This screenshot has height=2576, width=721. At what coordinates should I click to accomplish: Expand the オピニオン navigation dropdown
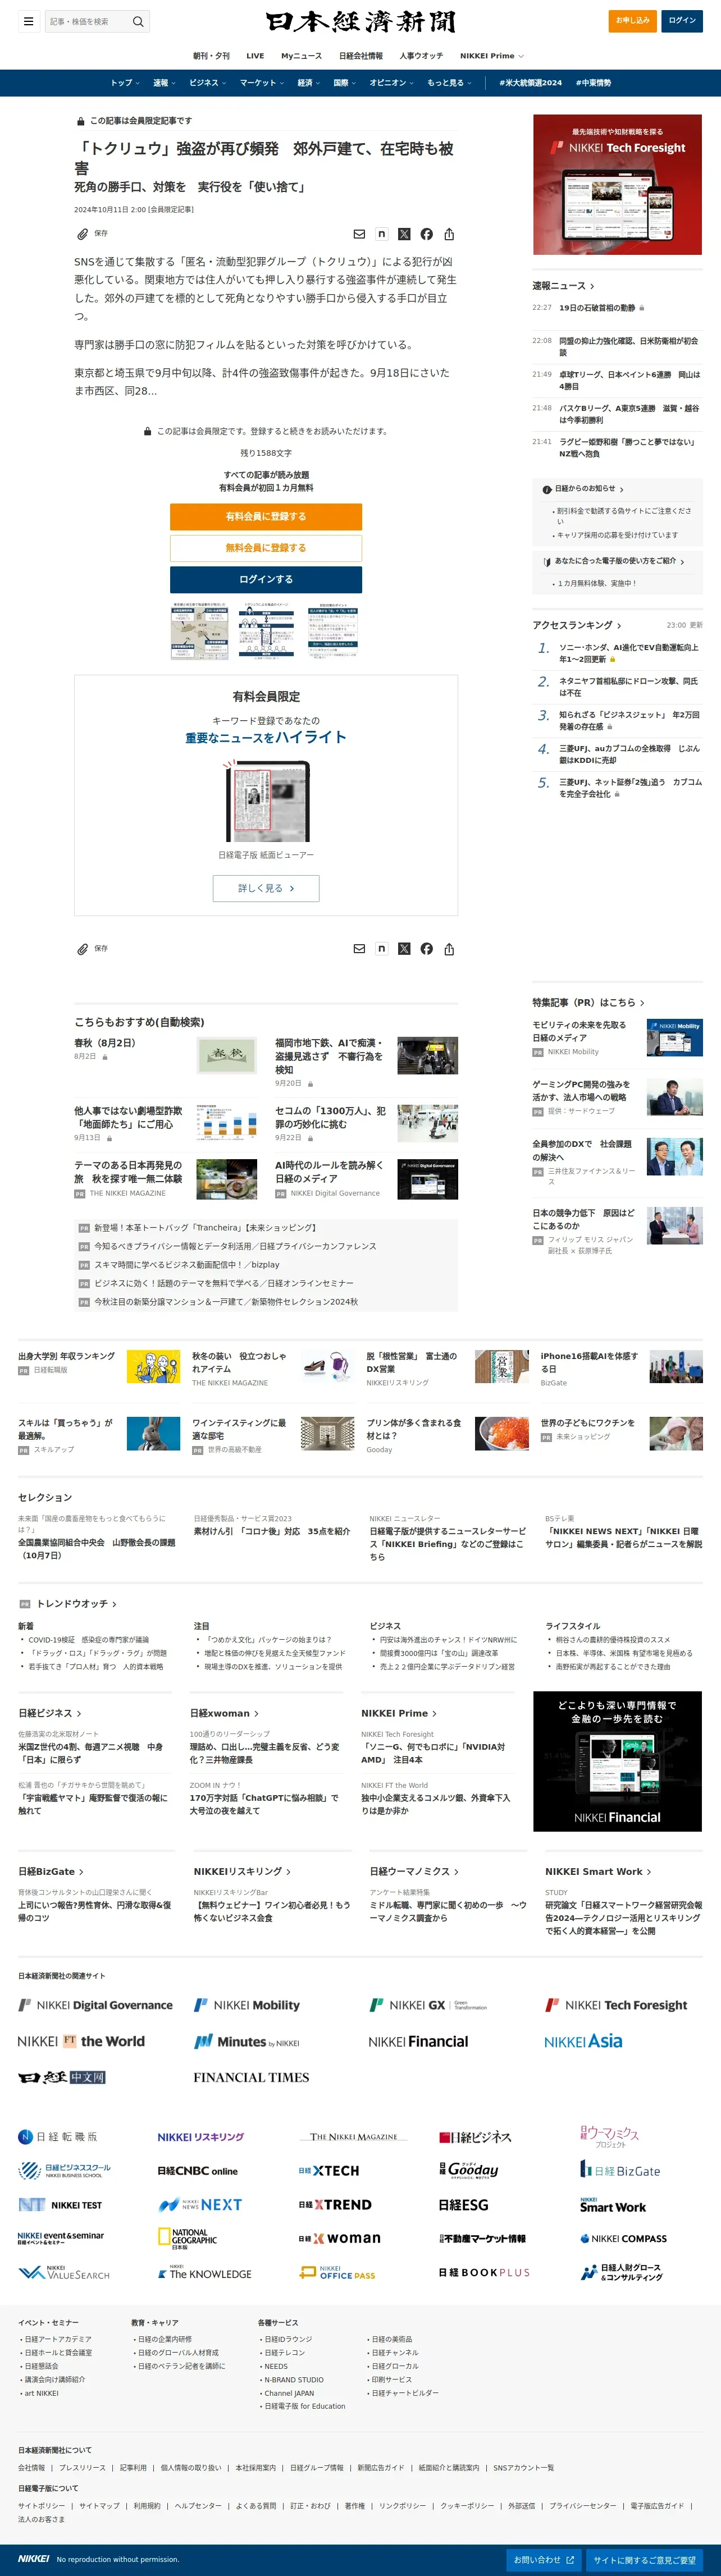pyautogui.click(x=392, y=83)
